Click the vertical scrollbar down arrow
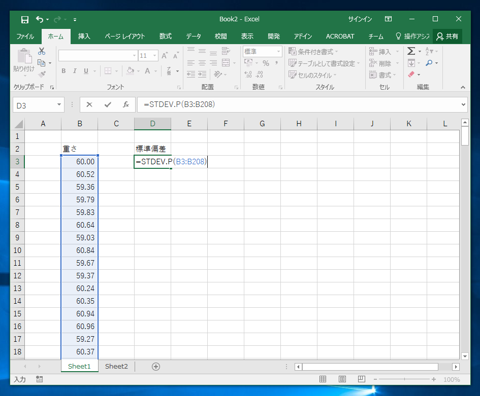 (465, 356)
